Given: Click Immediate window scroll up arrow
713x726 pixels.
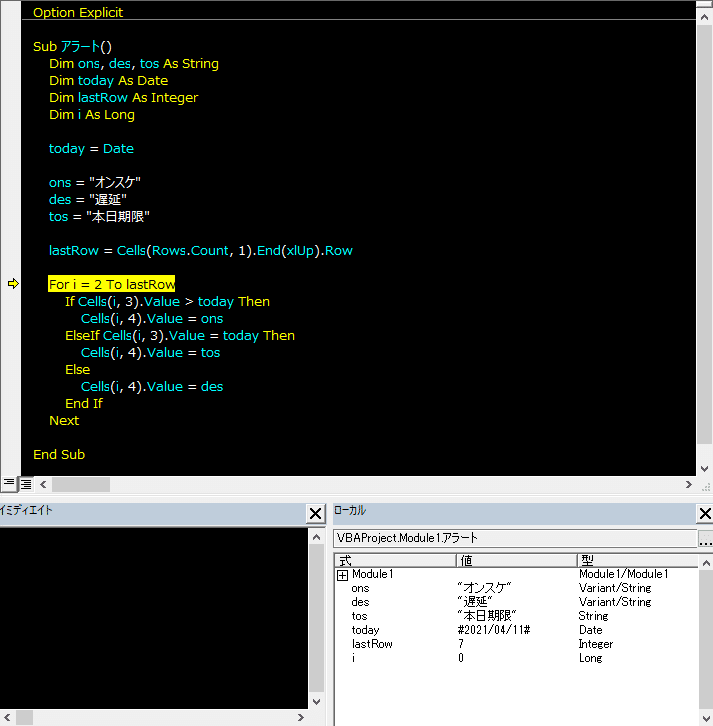Looking at the screenshot, I should (x=317, y=538).
